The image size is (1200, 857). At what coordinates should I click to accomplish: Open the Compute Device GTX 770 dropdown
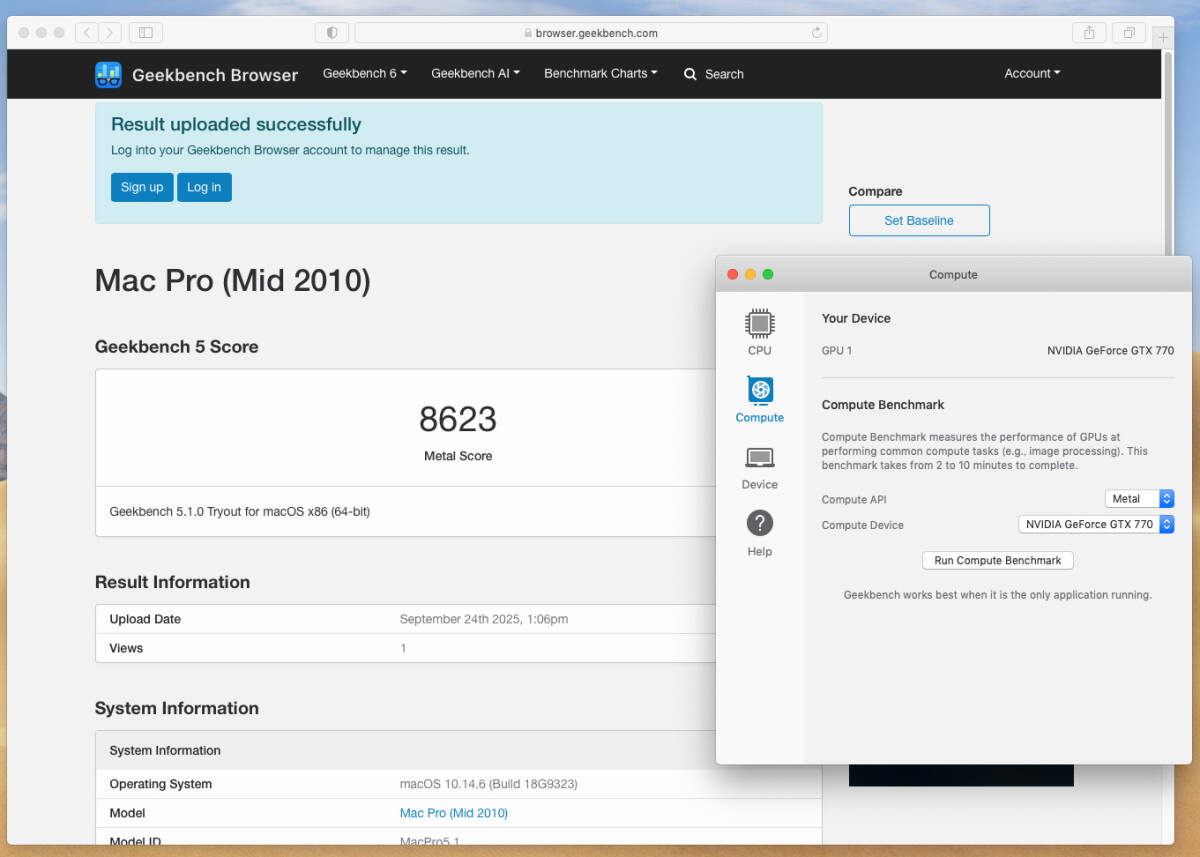point(1096,524)
